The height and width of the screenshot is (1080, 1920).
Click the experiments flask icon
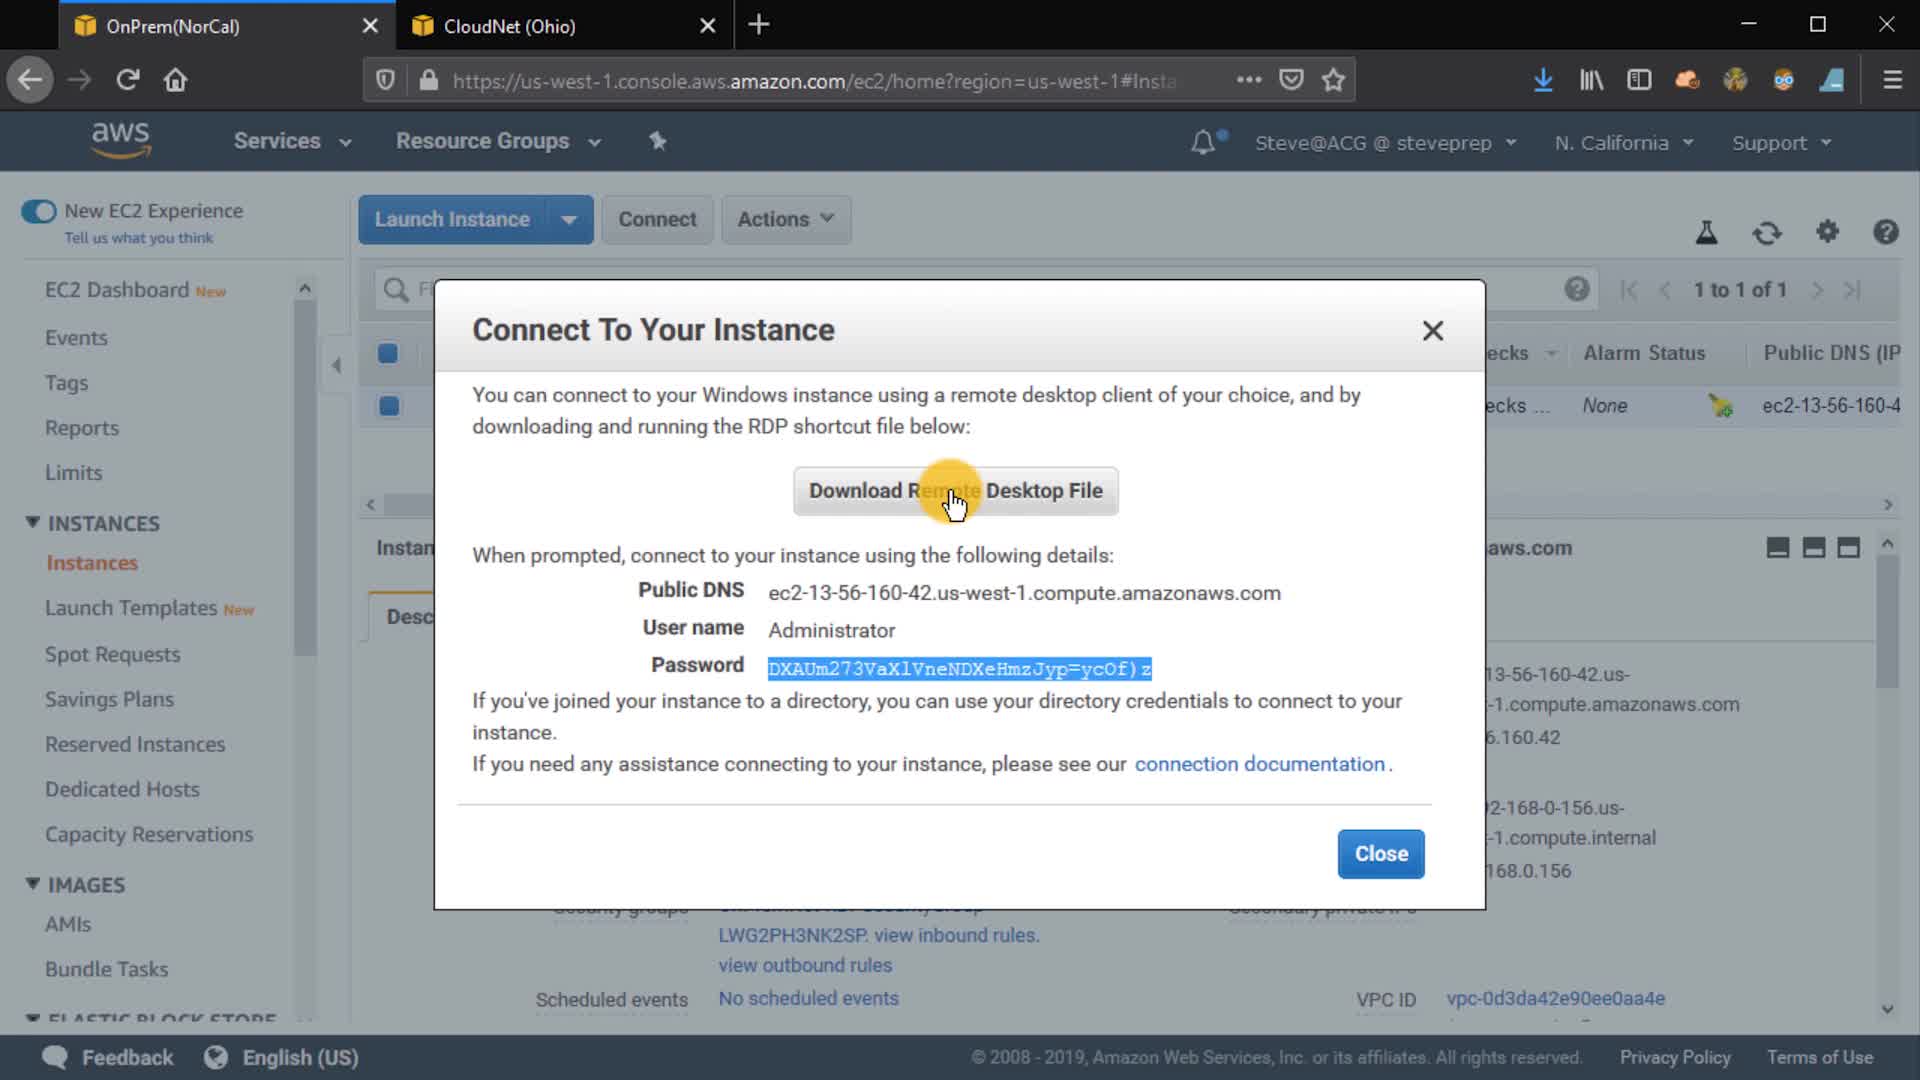tap(1707, 233)
